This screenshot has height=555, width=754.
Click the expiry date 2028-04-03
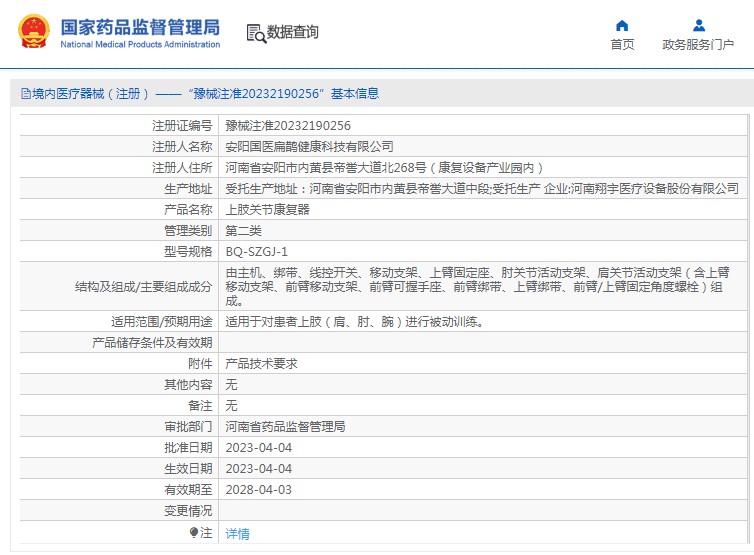(258, 490)
